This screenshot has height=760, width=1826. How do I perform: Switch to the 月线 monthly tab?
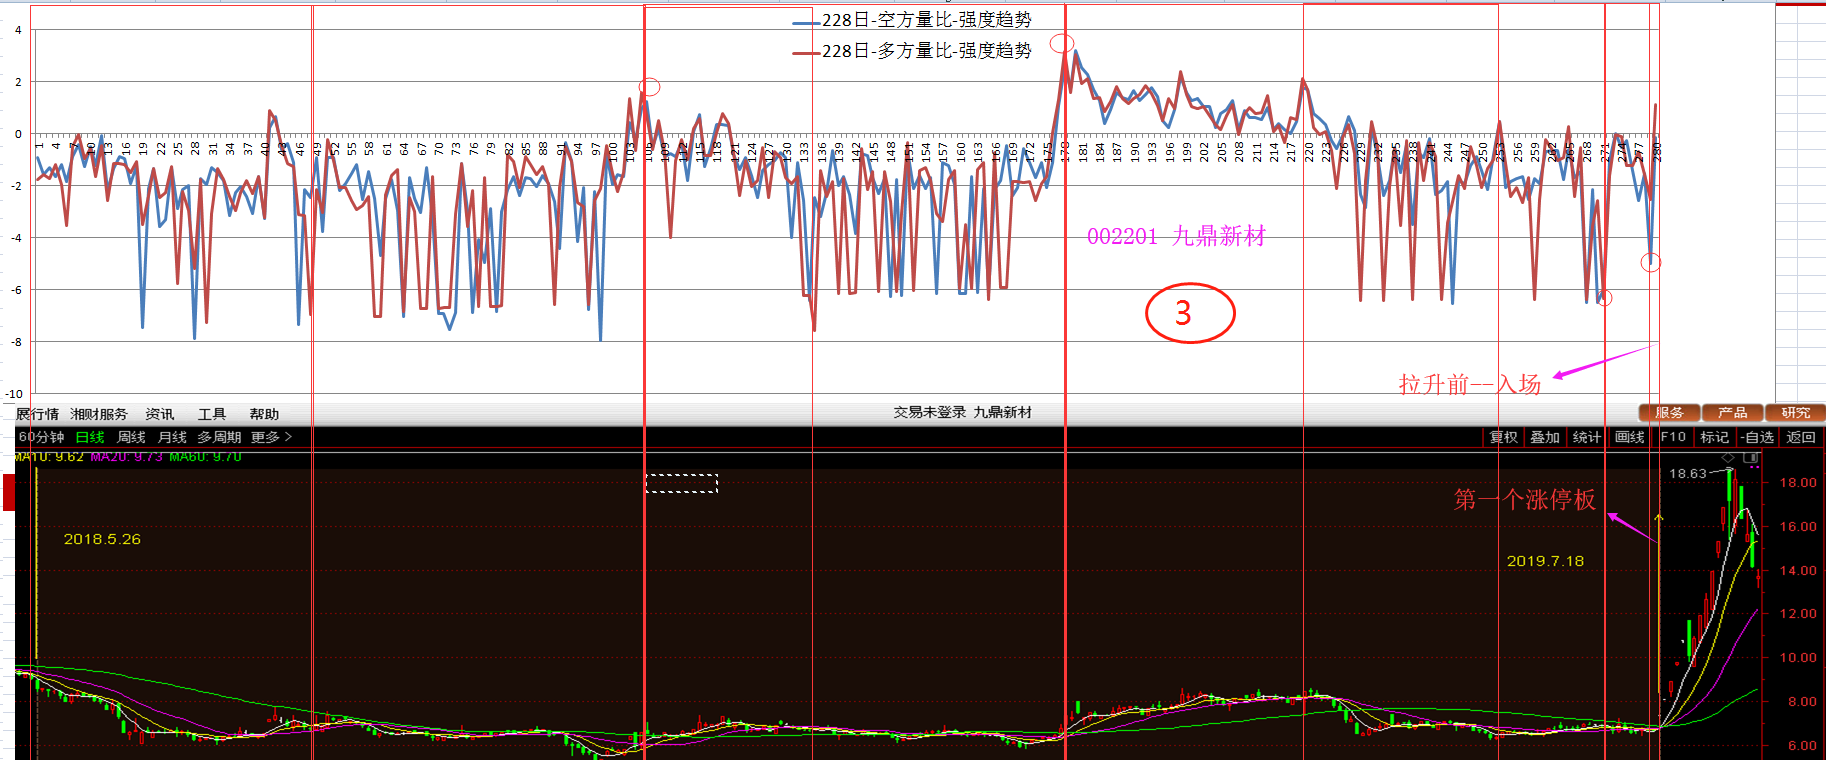(172, 437)
